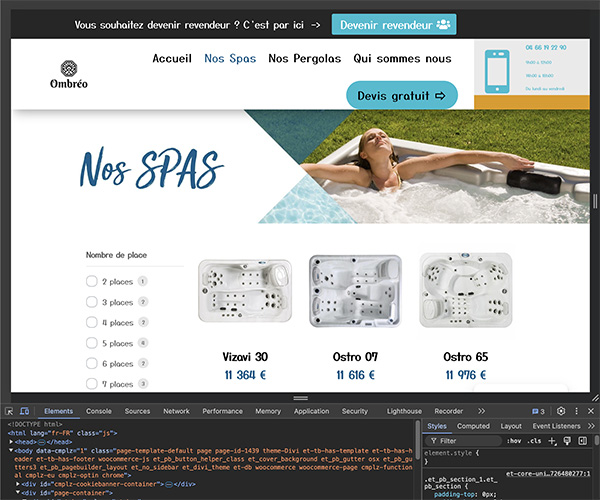
Task: Open the Lighthouse tab
Action: coord(404,411)
